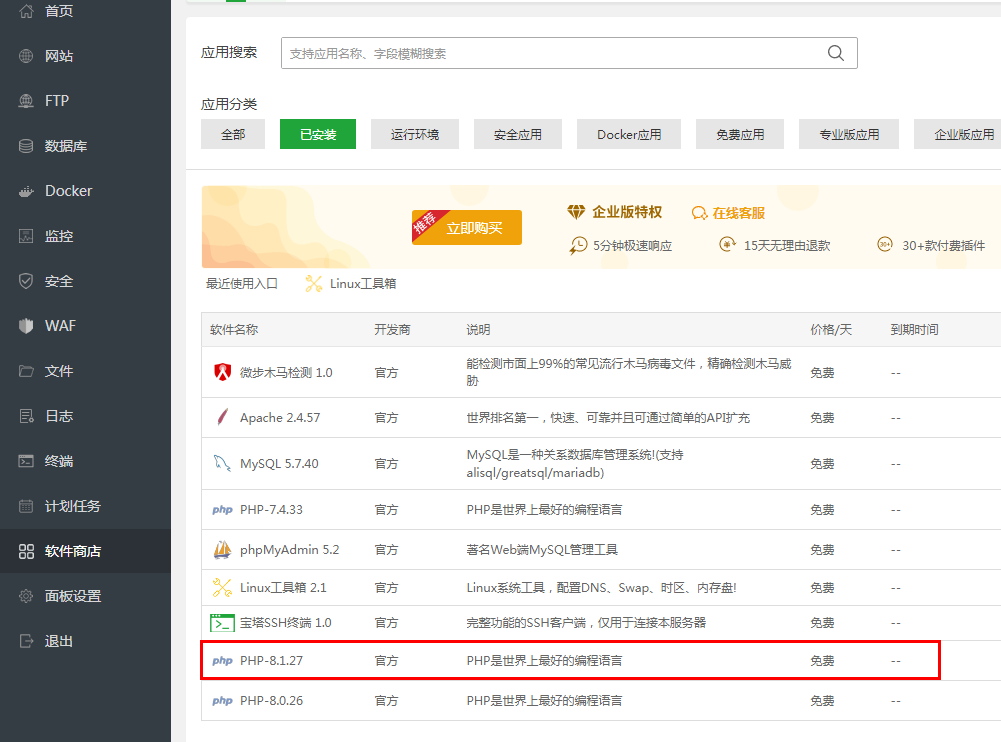This screenshot has height=742, width=1001.
Task: Show the 专业版应用 category
Action: coord(849,134)
